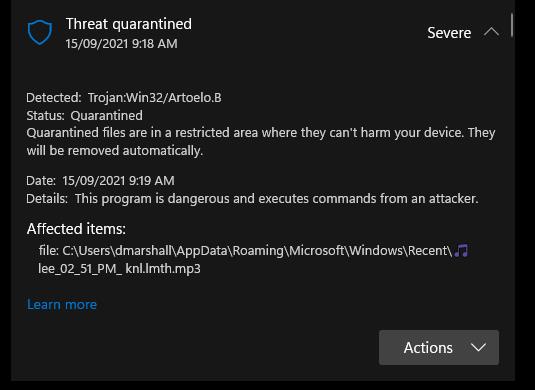This screenshot has height=390, width=535.
Task: Click the Details line about attacker commands
Action: click(252, 199)
